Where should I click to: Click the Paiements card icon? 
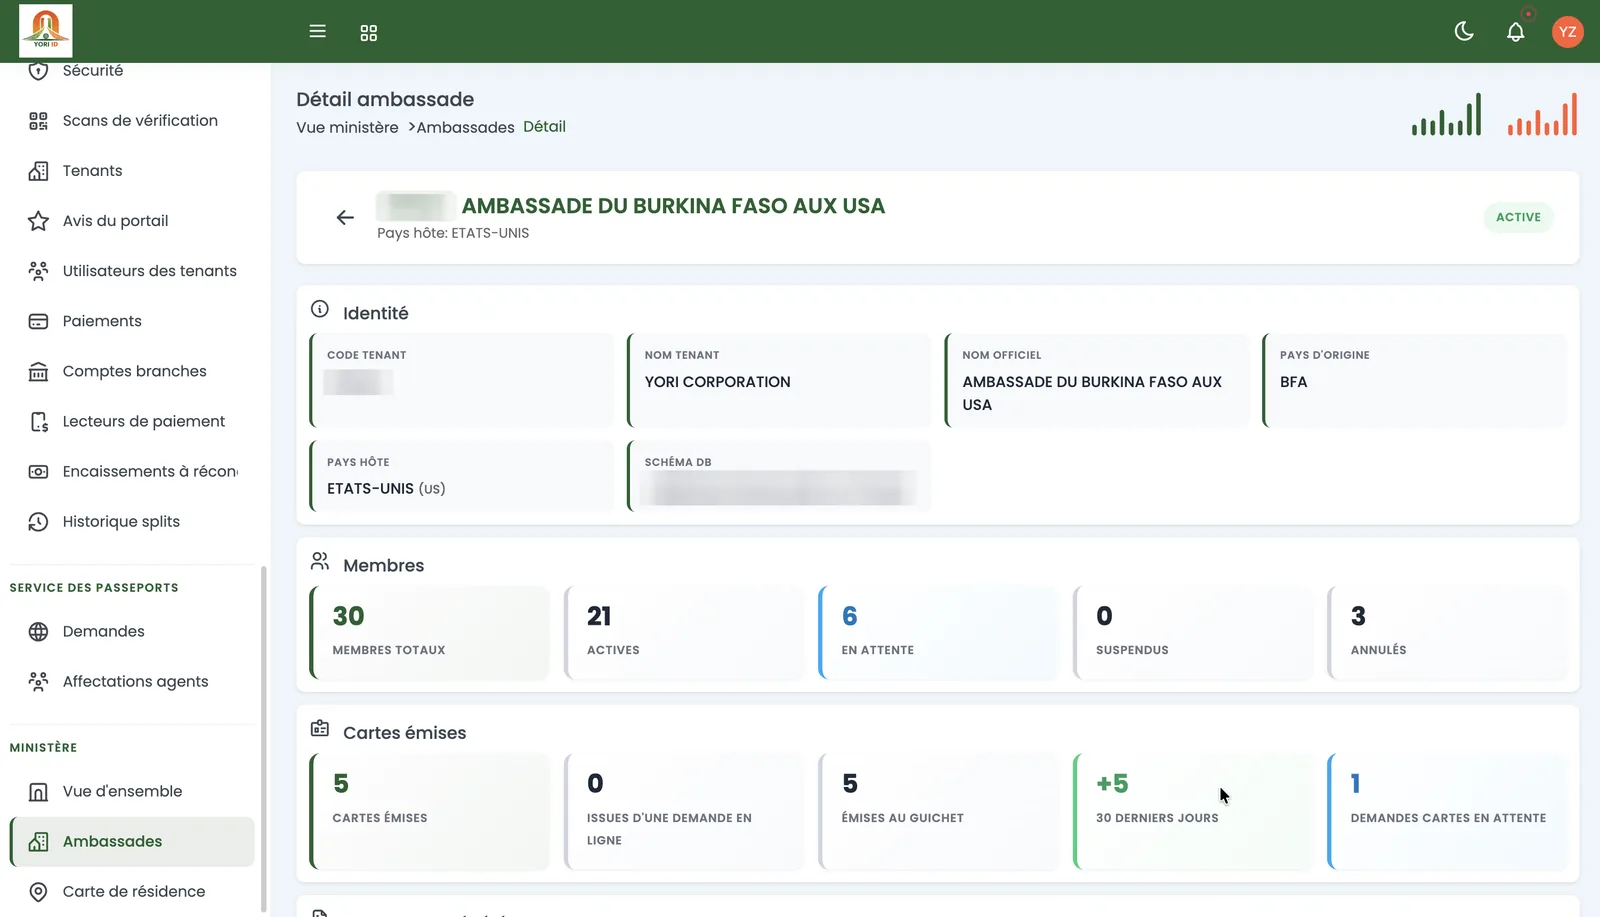38,321
